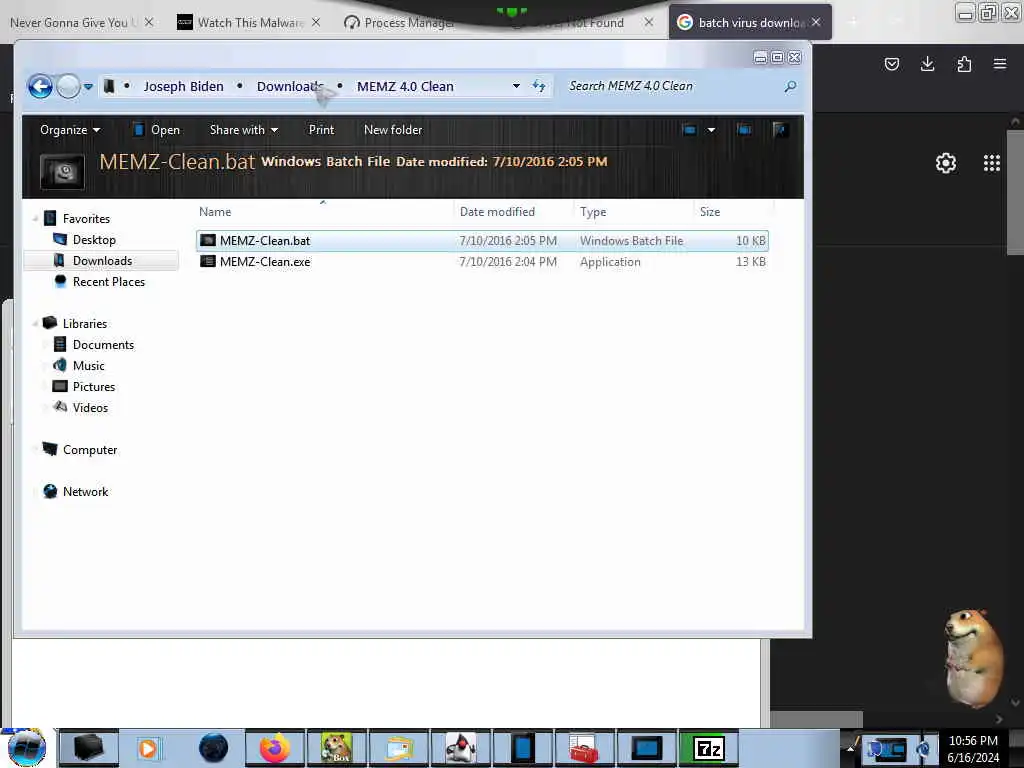Screen dimensions: 1024x768
Task: Select Network in the navigation pane
Action: click(86, 492)
